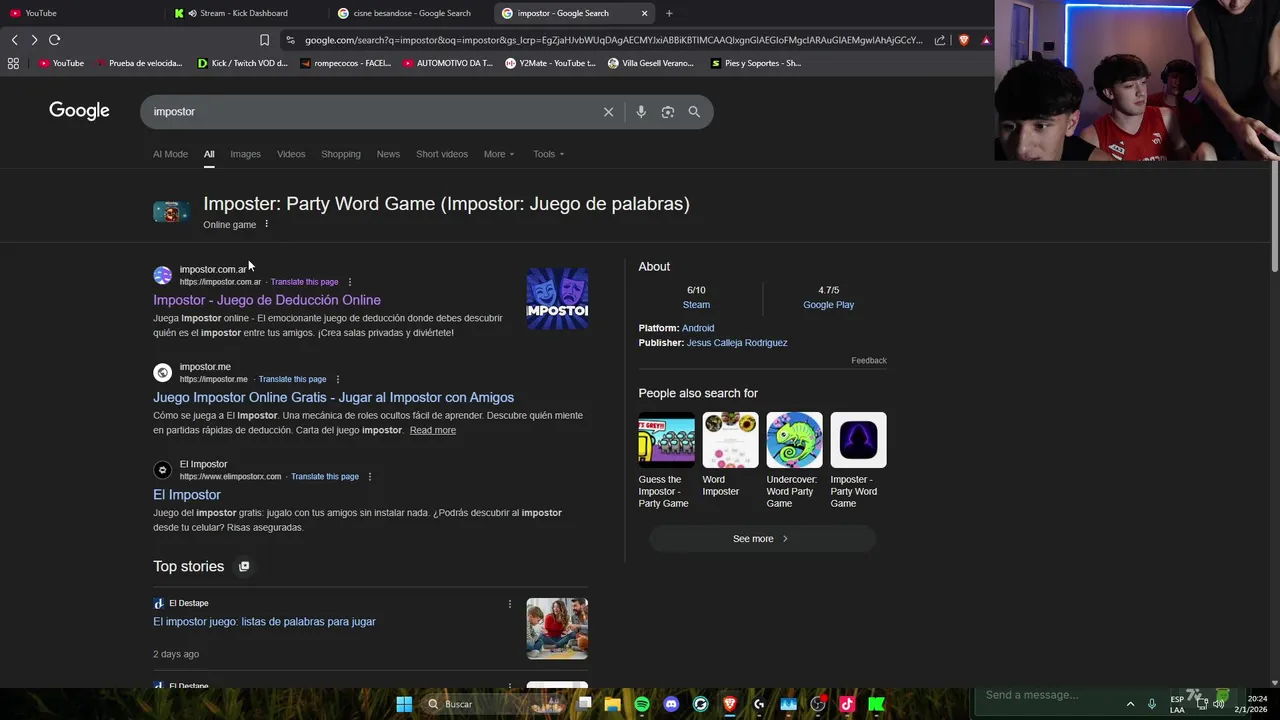Select the Videos search filter
Image resolution: width=1280 pixels, height=720 pixels.
(x=291, y=154)
